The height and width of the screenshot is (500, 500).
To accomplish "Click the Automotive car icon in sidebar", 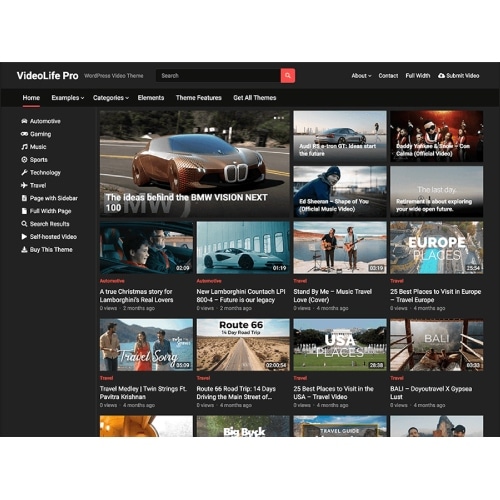I will coord(24,121).
